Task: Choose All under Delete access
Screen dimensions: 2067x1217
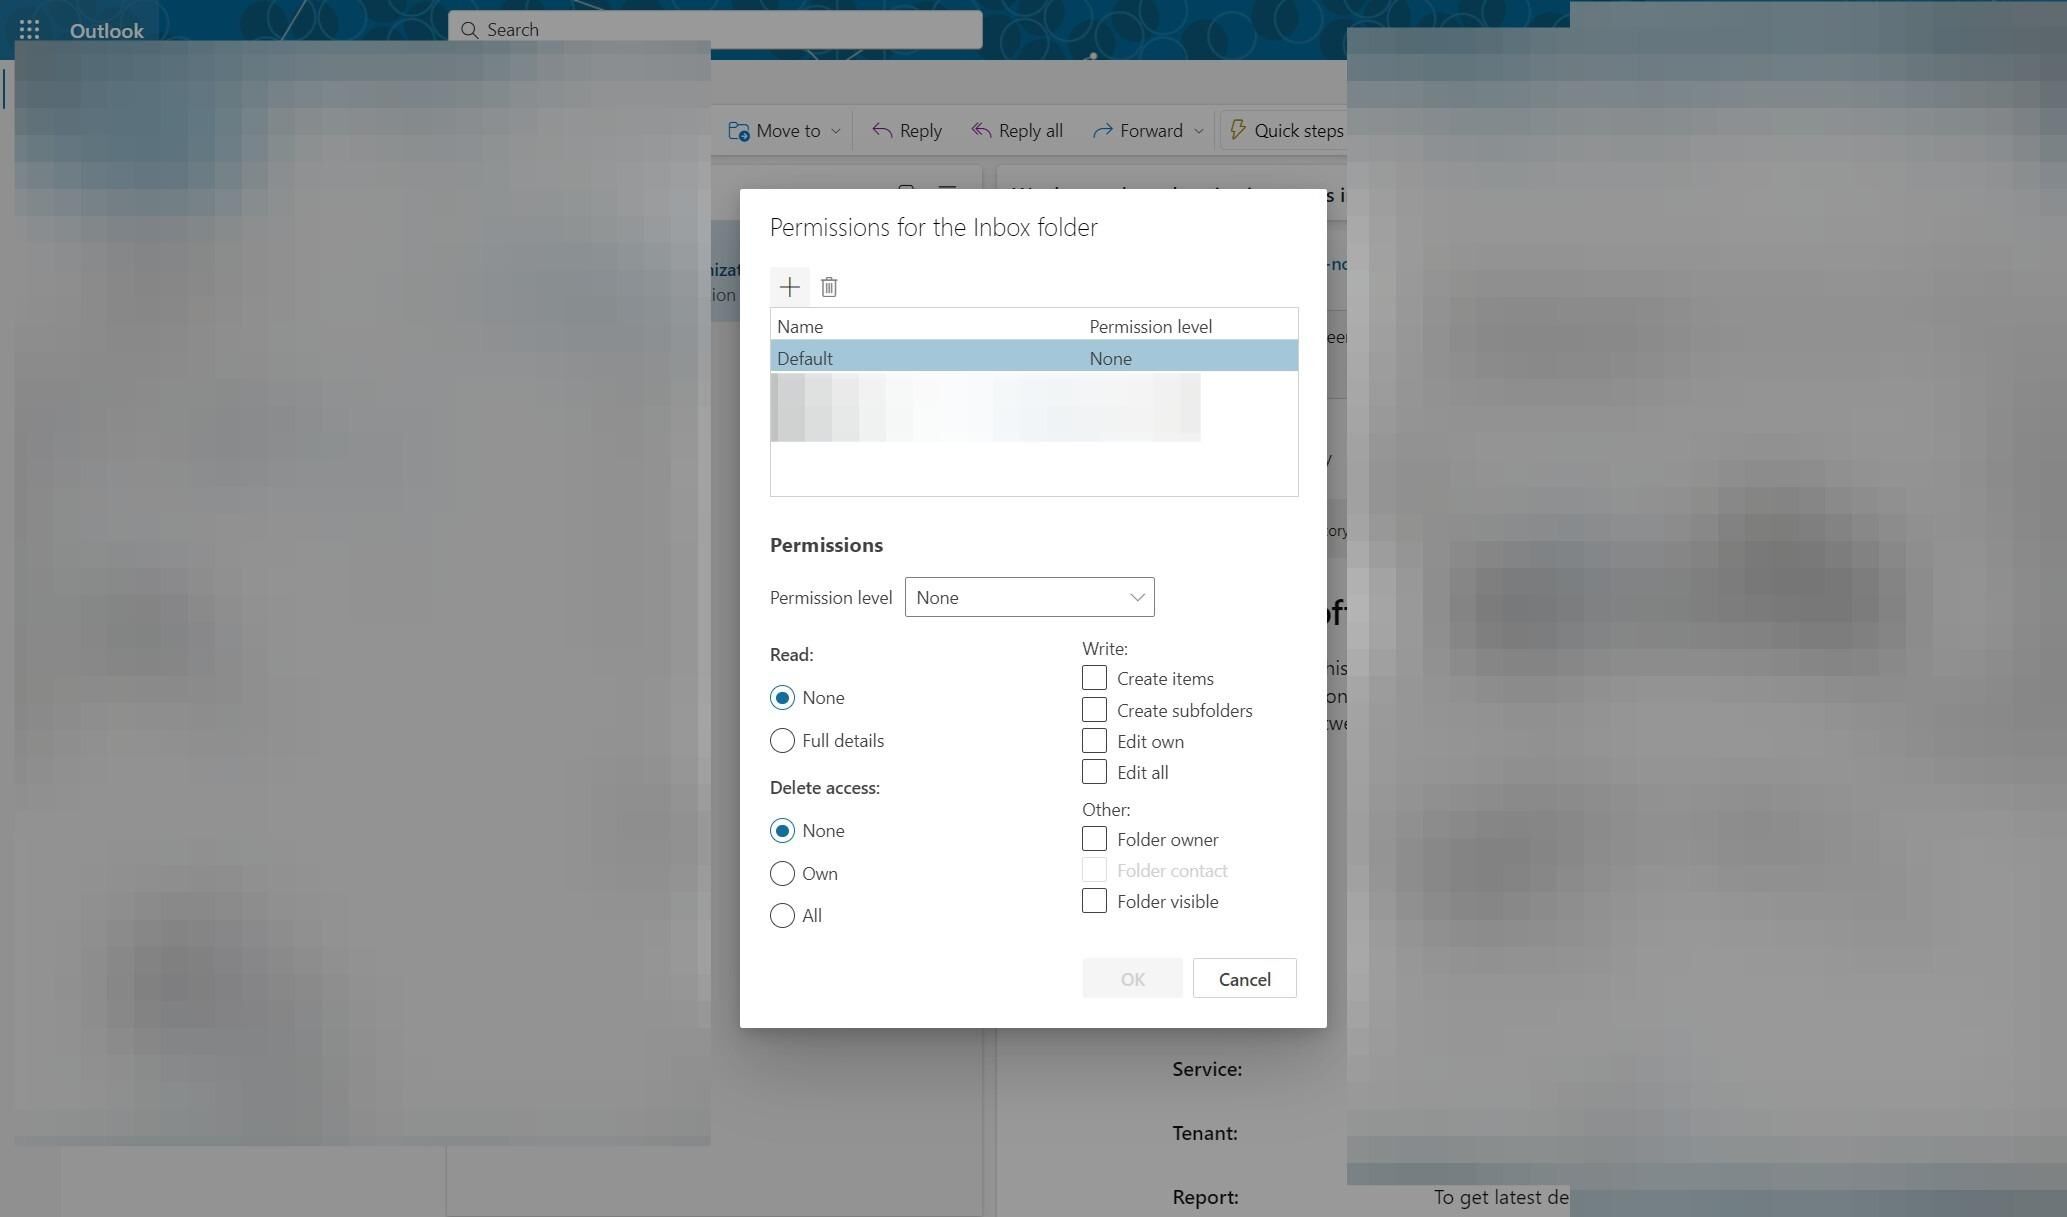Action: [x=782, y=916]
